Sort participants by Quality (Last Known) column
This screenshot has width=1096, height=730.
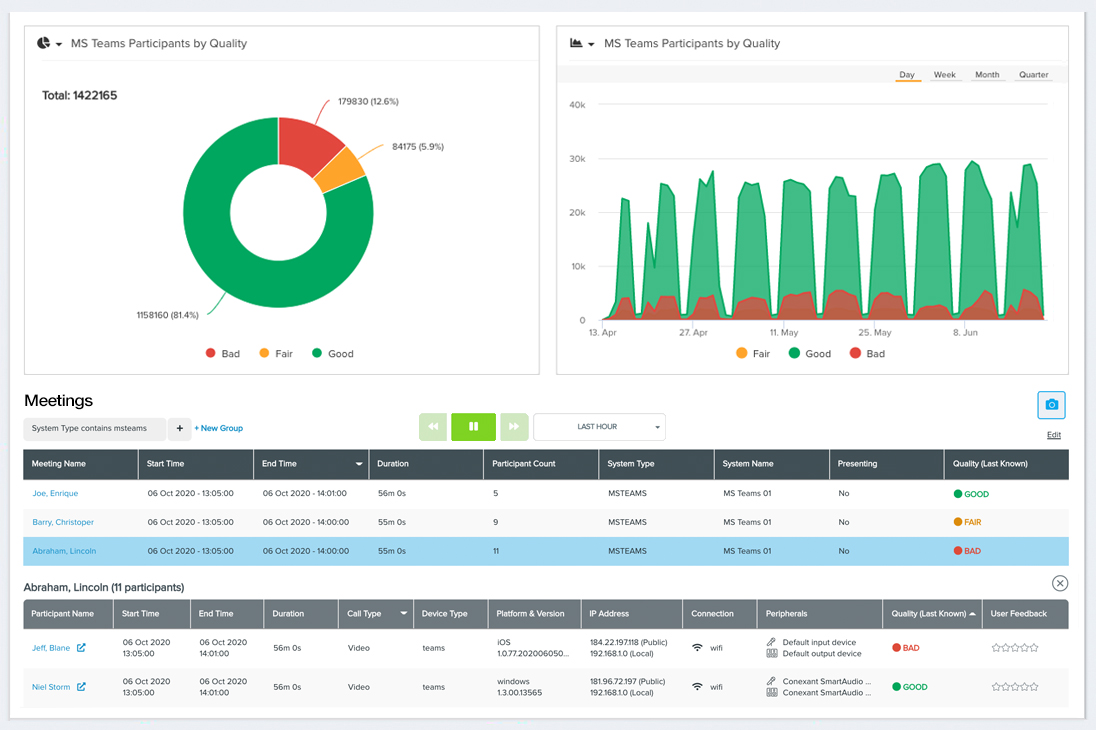point(932,613)
